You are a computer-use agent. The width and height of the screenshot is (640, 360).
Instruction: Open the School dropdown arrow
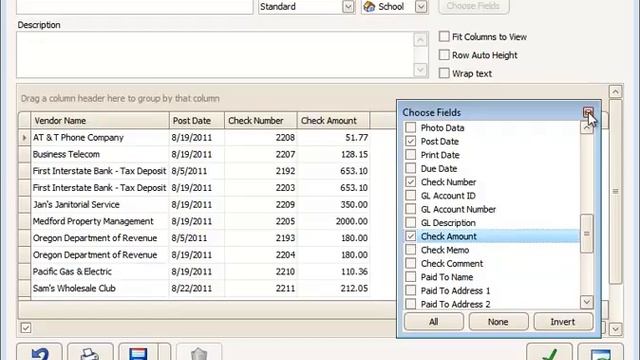click(421, 7)
